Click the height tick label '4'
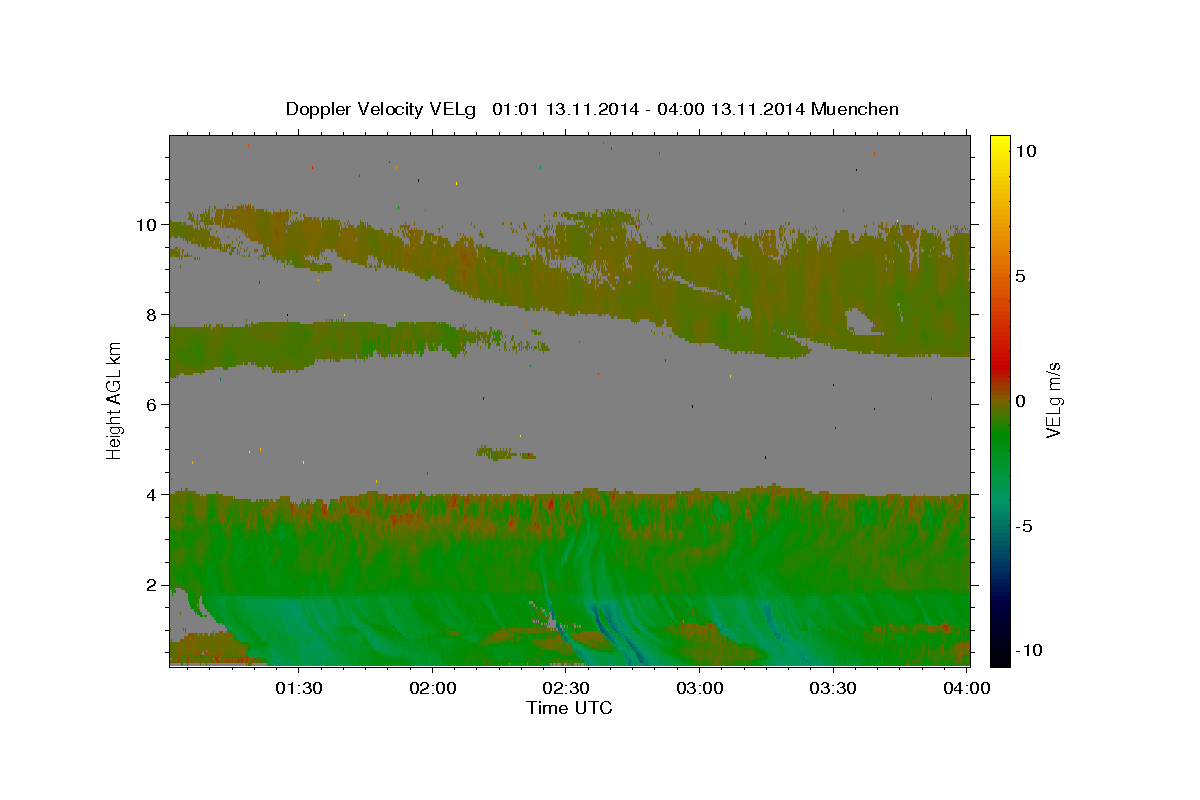The height and width of the screenshot is (800, 1200). [152, 495]
